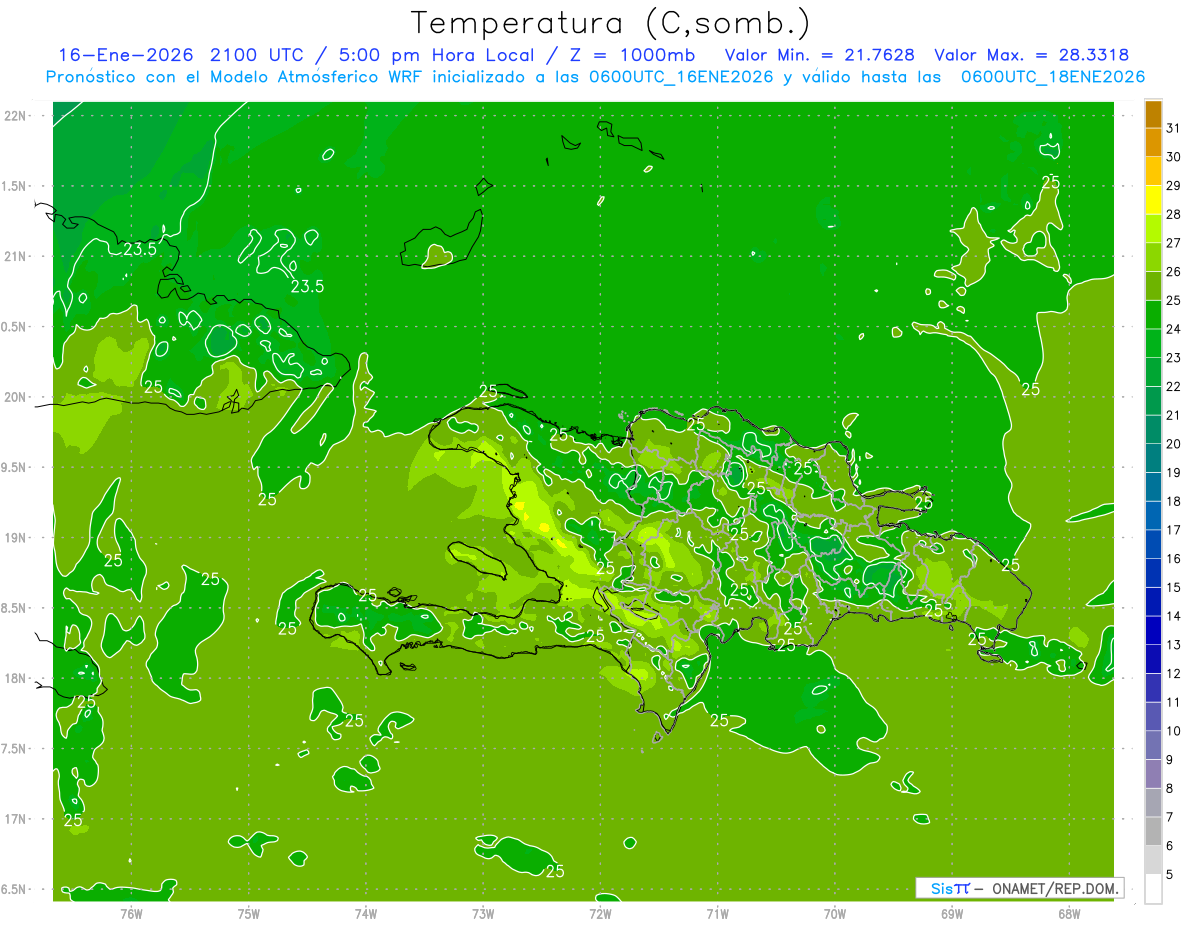Click the '74W' longitude axis label

click(x=366, y=913)
